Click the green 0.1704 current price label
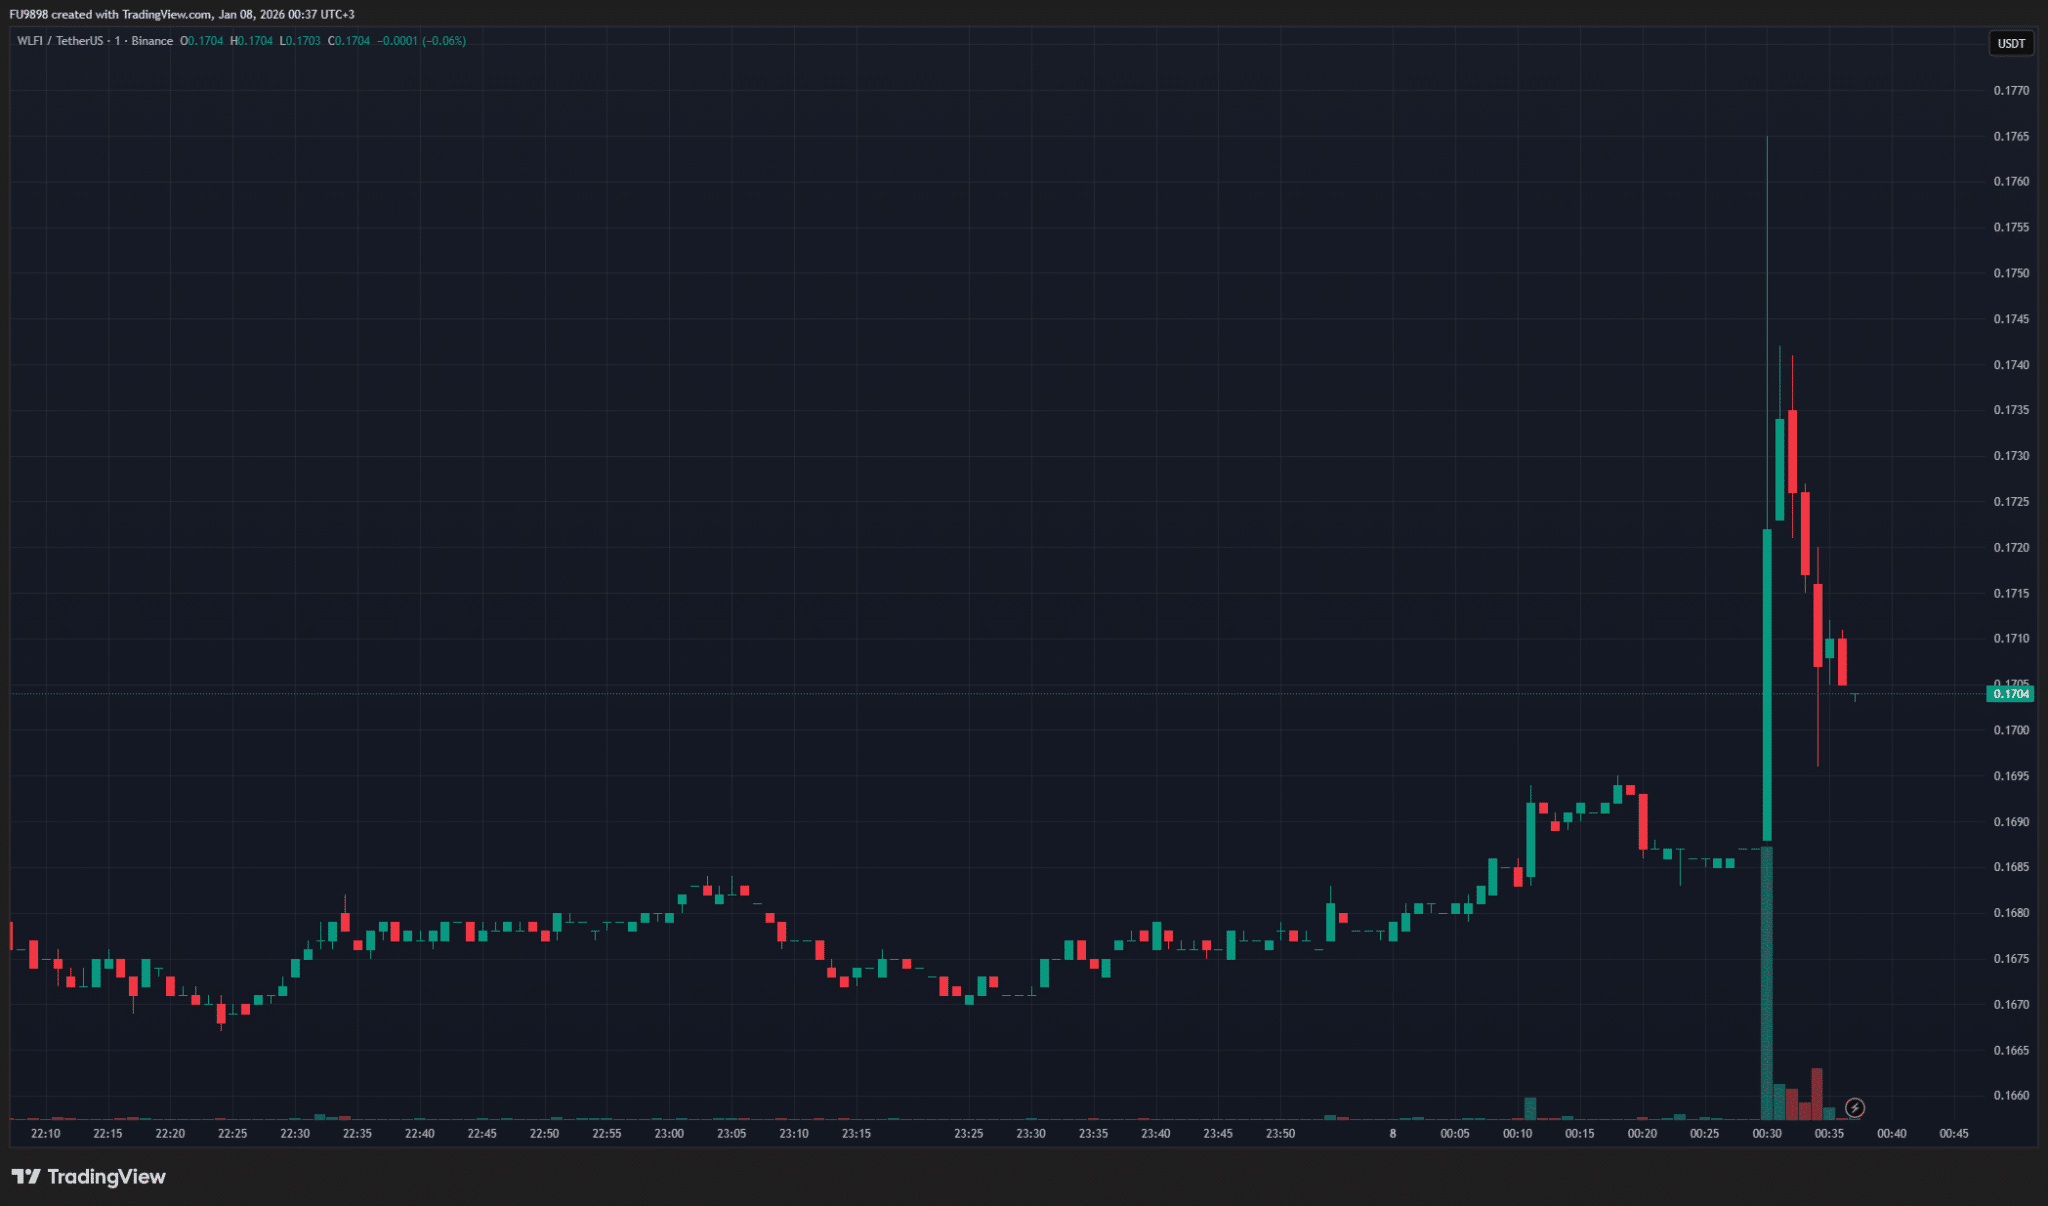 2010,693
